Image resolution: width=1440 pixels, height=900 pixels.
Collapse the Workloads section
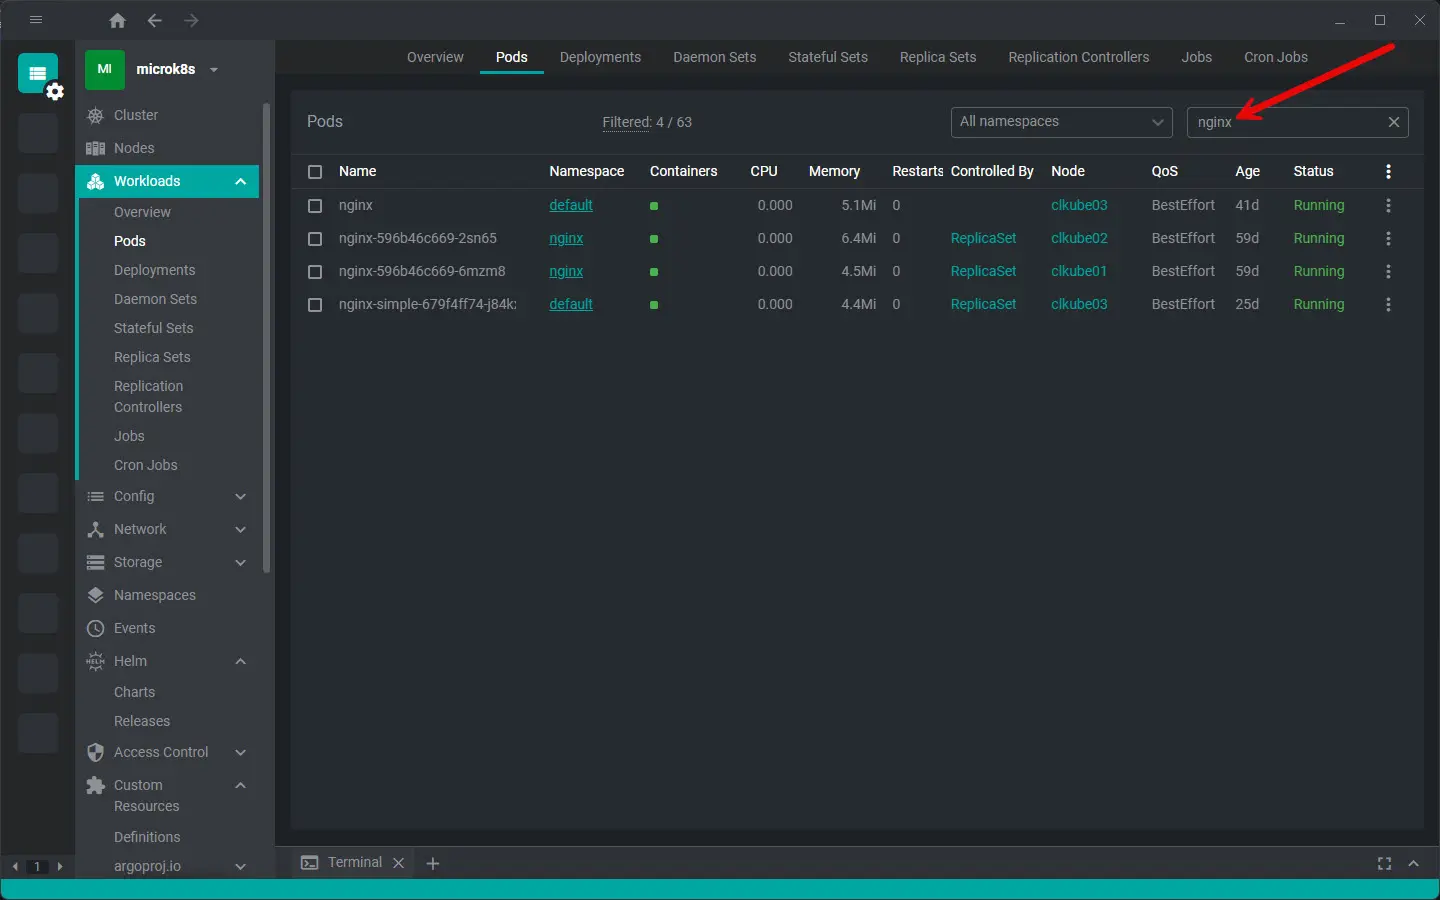pos(241,181)
